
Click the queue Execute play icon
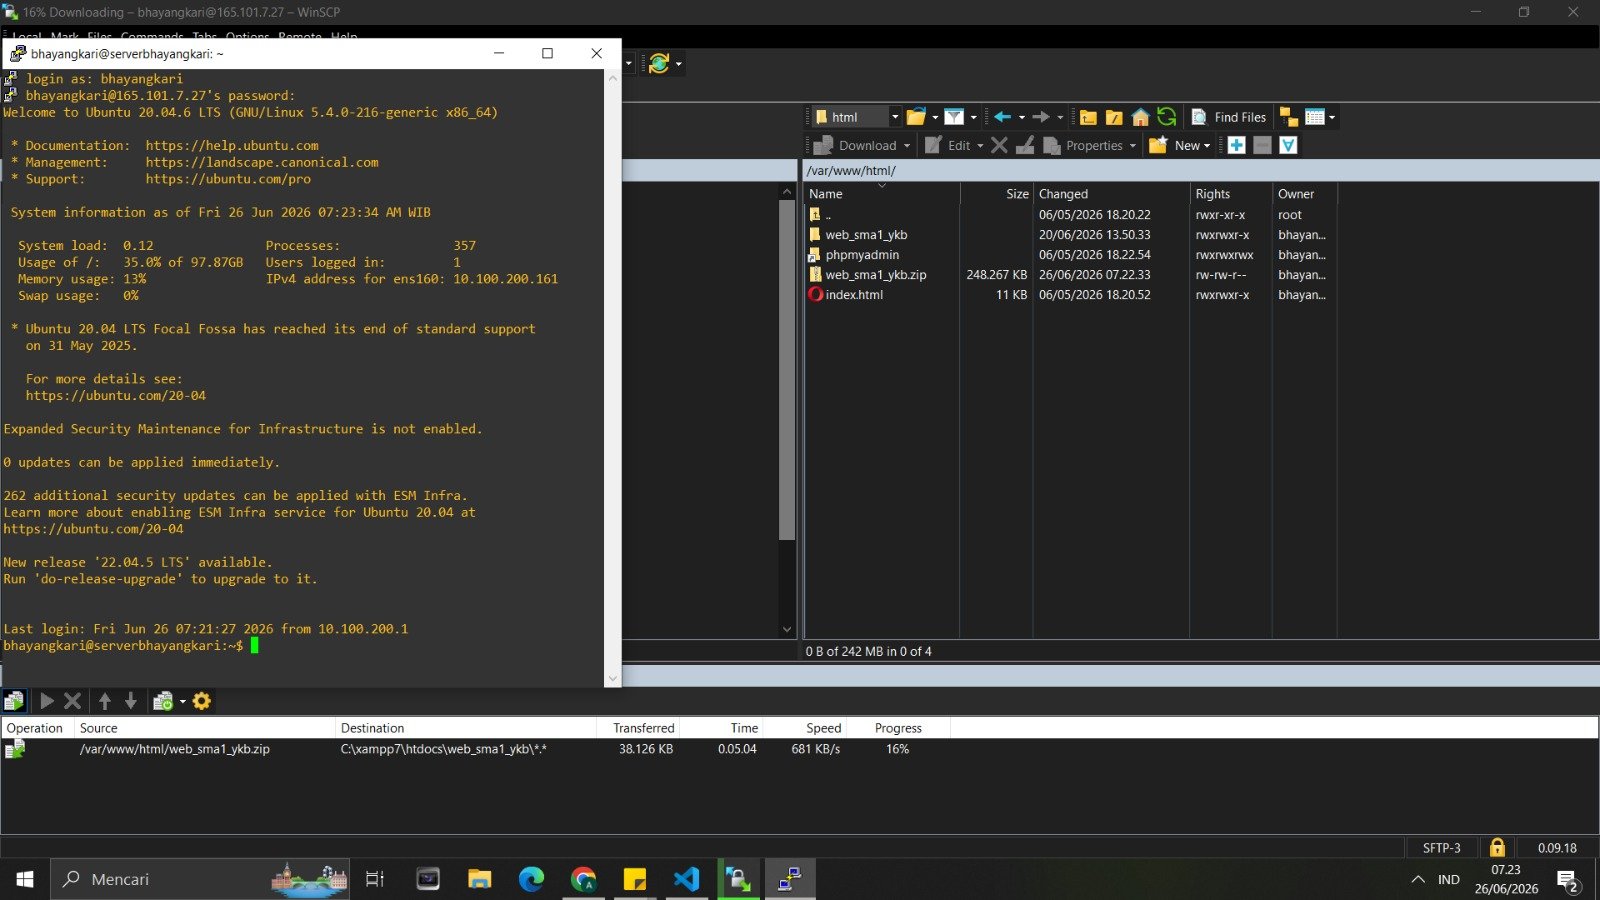pos(46,701)
